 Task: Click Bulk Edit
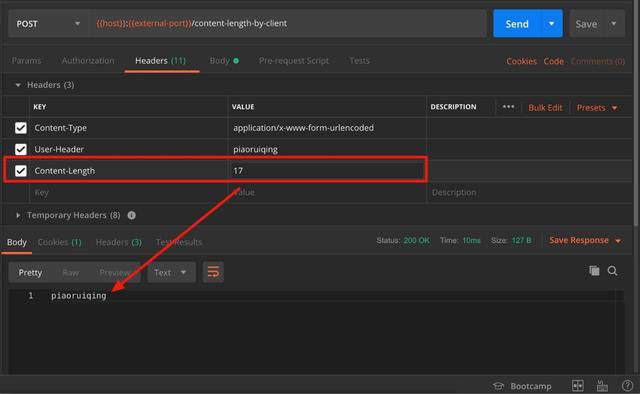545,108
